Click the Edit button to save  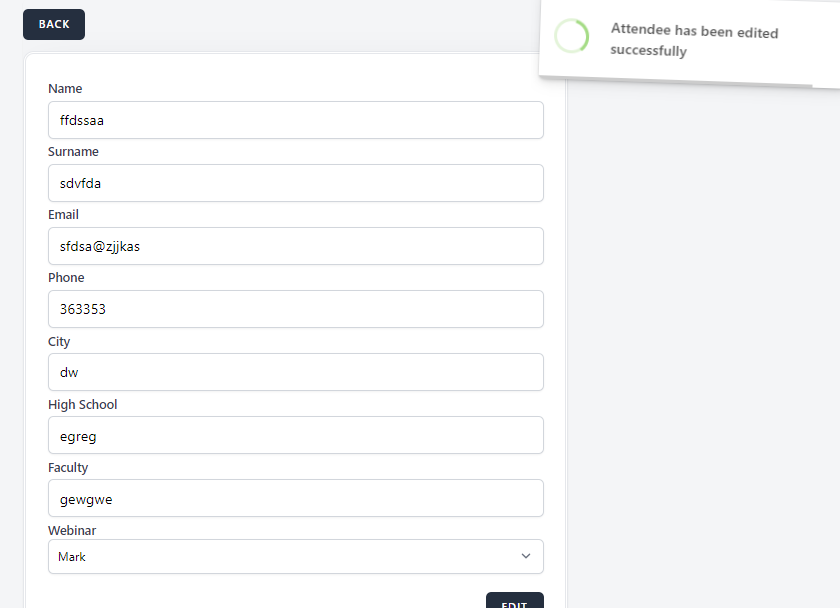point(514,601)
